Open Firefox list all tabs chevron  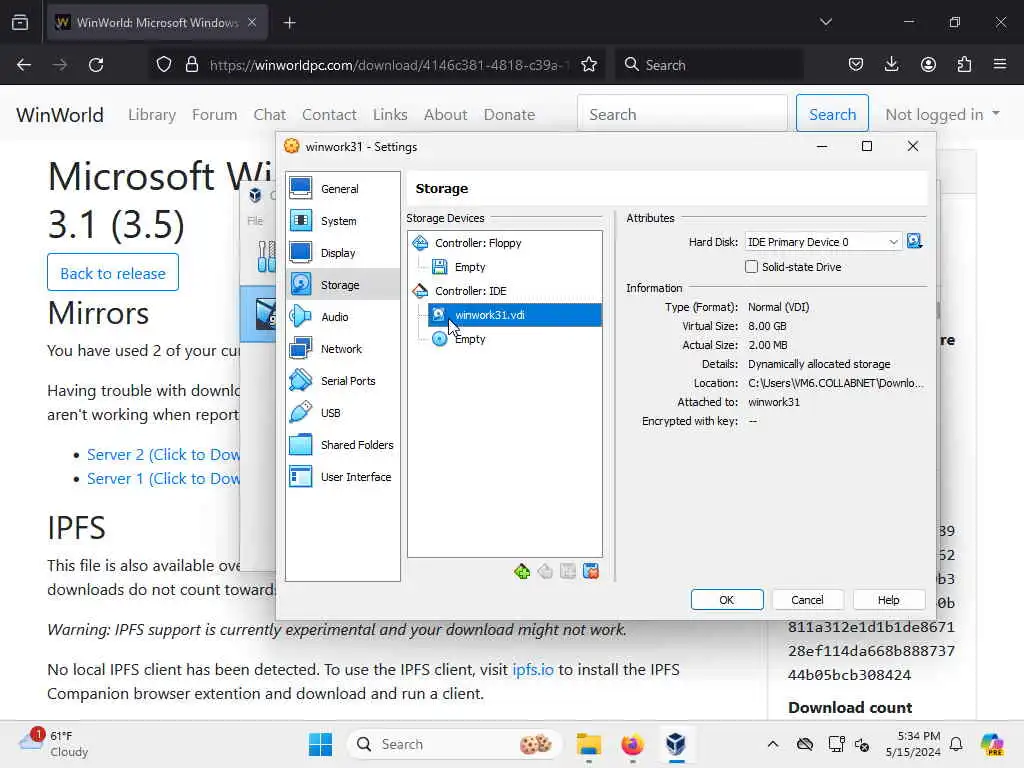(825, 22)
